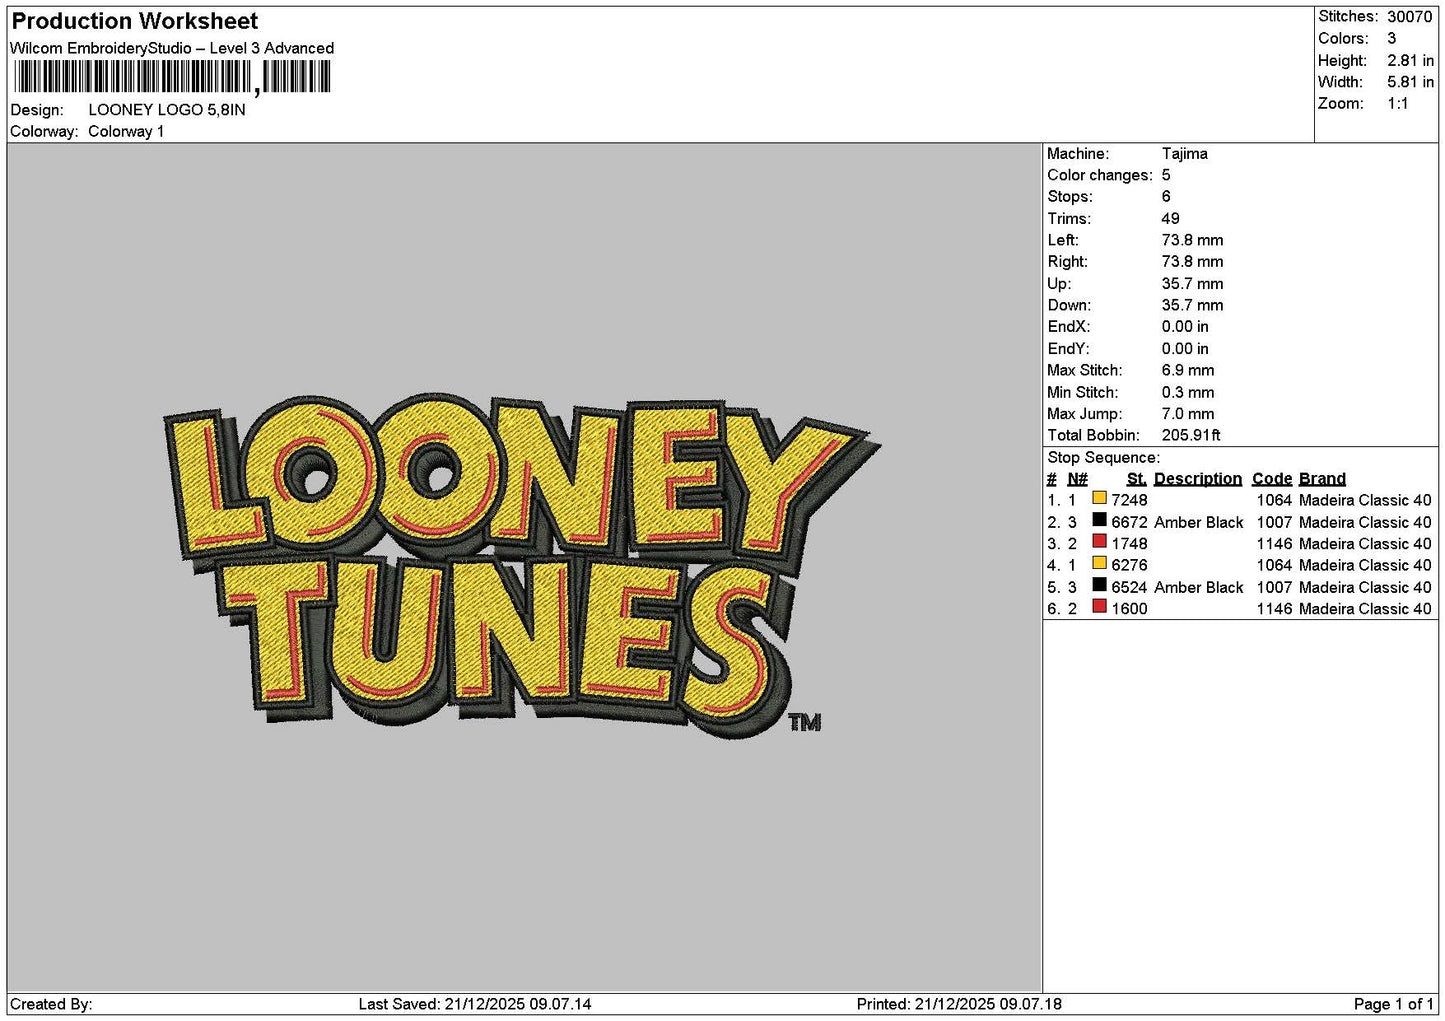Select the 'Created By:' footer label

point(51,1004)
